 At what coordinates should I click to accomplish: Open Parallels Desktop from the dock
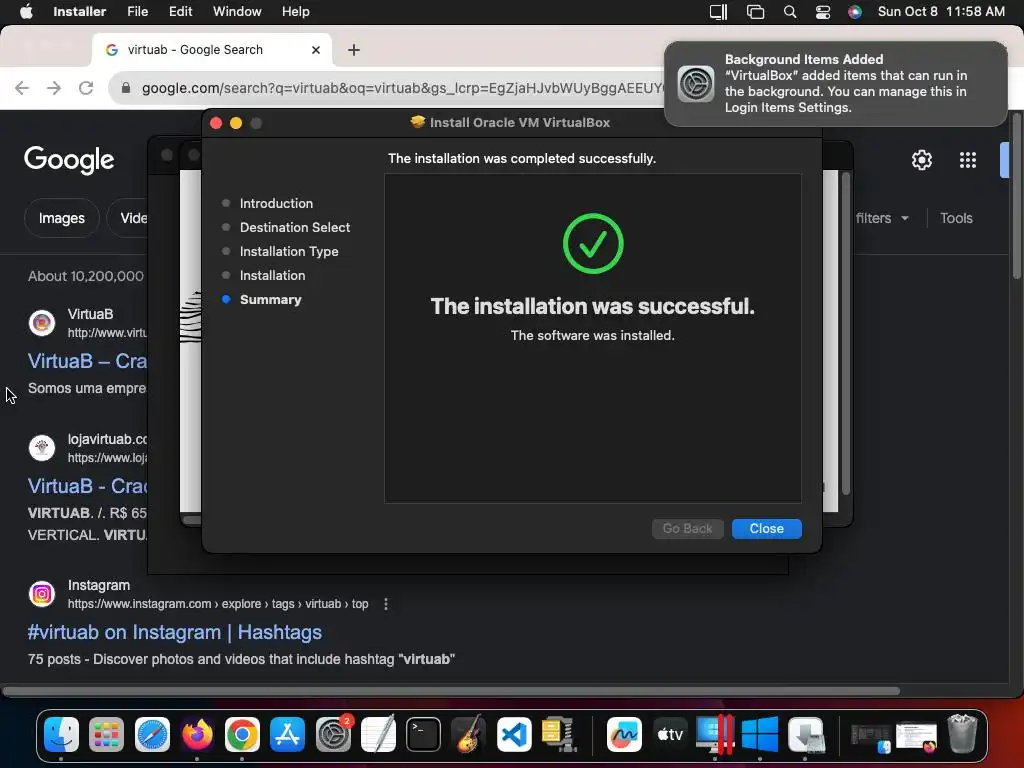click(714, 735)
